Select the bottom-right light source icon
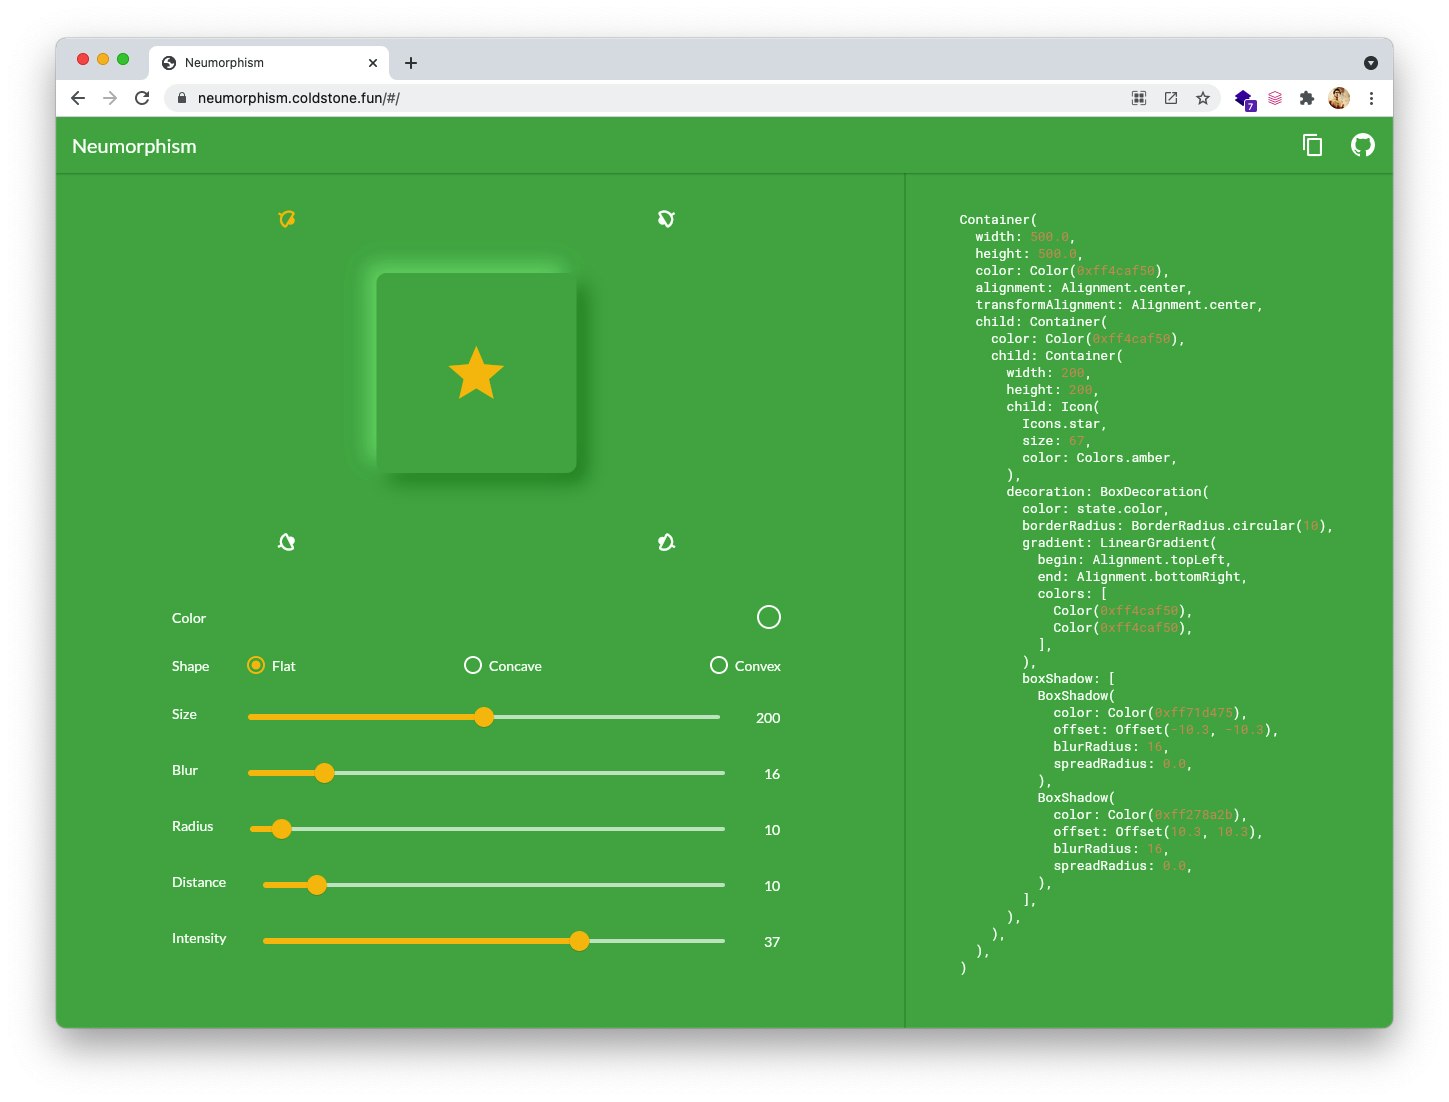This screenshot has width=1449, height=1102. pos(666,541)
